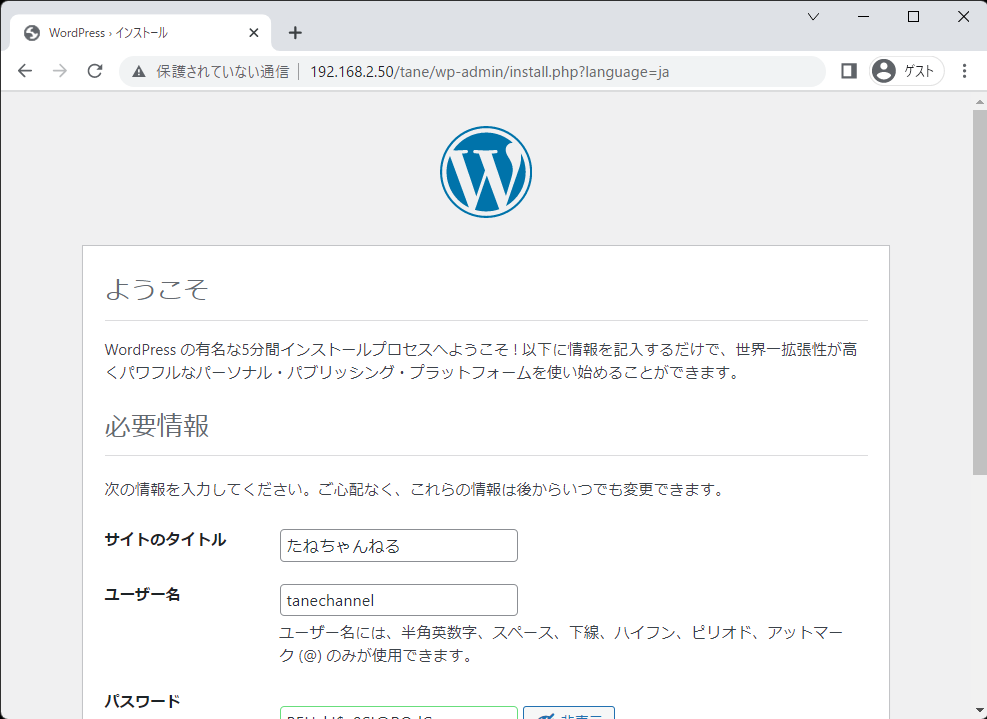Click the password field

(x=398, y=713)
